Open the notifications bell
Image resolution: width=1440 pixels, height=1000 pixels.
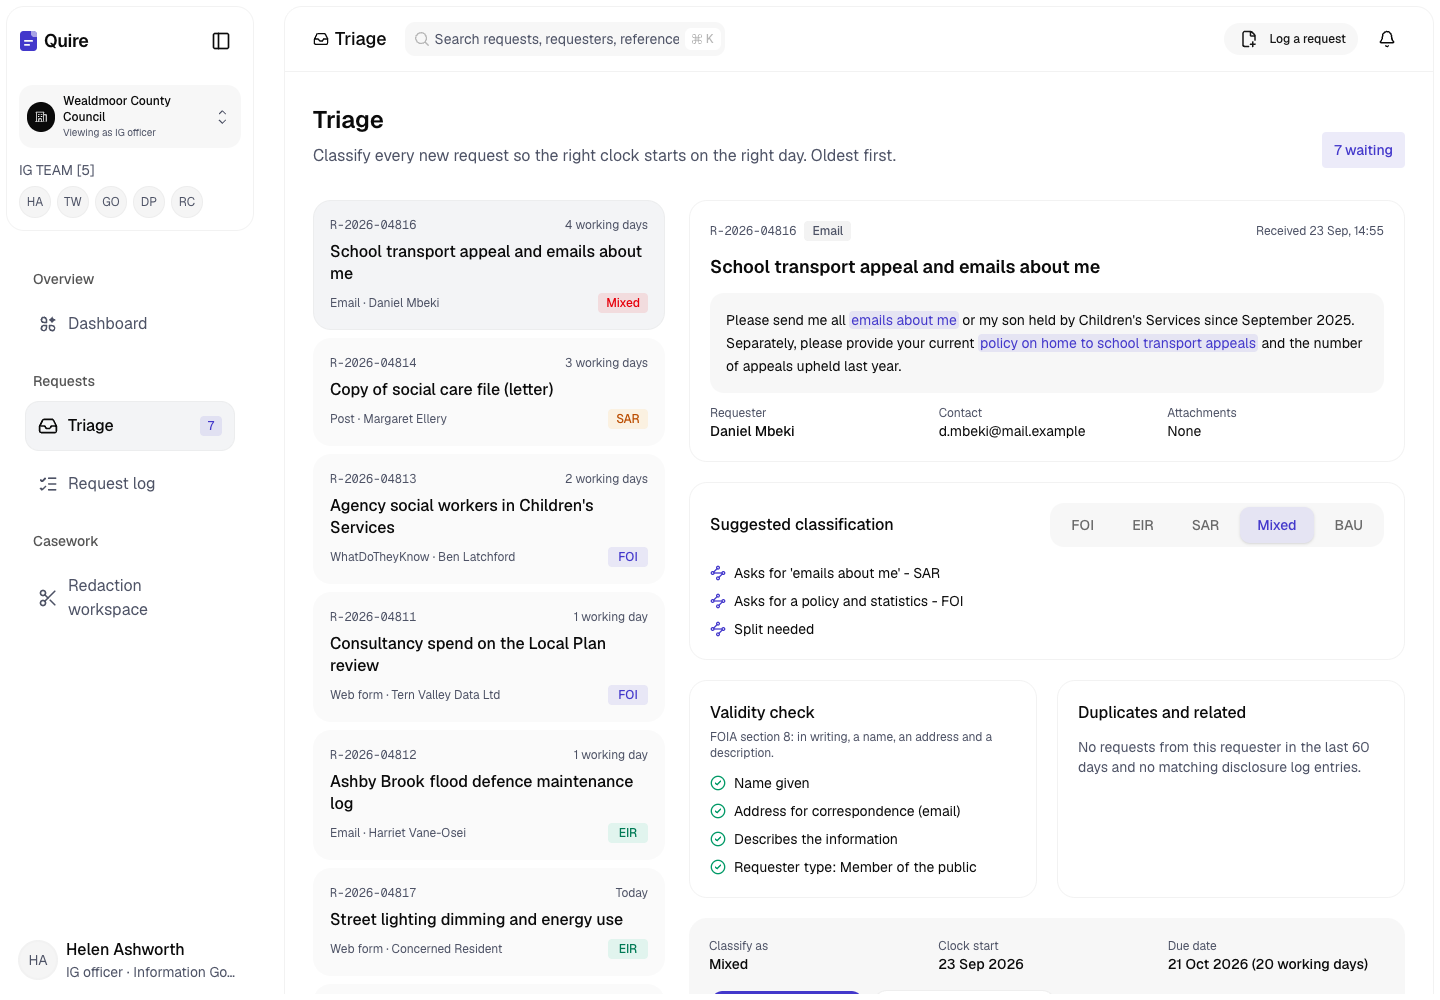(1387, 39)
